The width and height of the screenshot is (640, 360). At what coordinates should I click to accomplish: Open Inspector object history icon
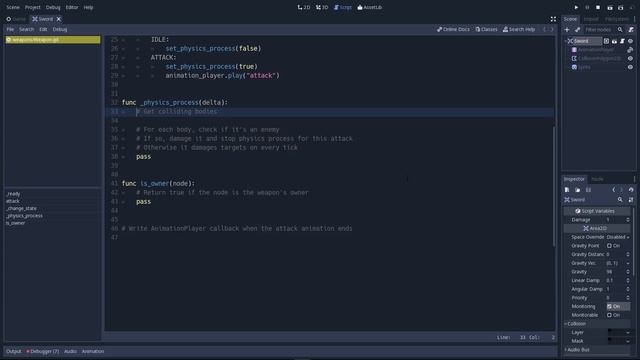631,190
